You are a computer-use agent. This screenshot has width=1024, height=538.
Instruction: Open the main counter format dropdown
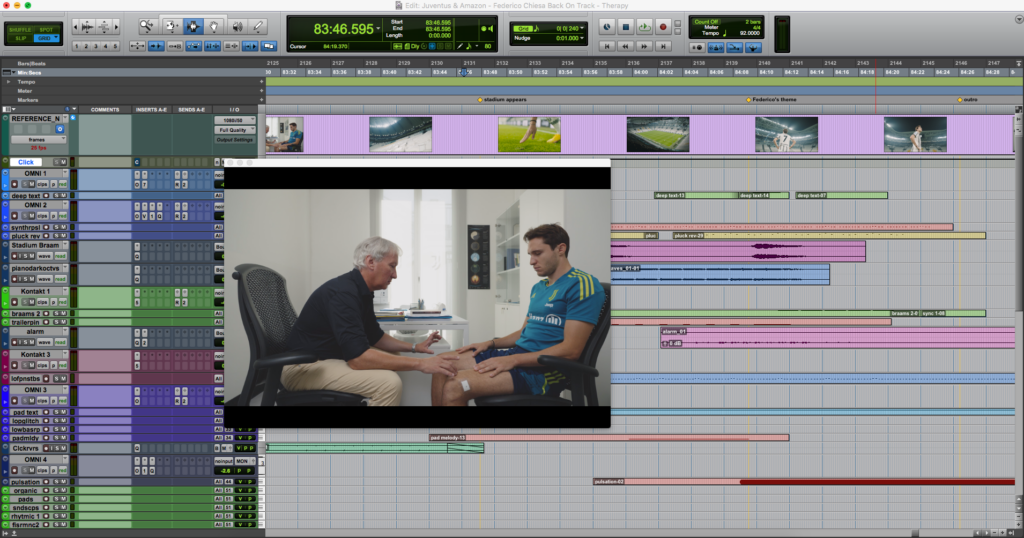tap(378, 29)
